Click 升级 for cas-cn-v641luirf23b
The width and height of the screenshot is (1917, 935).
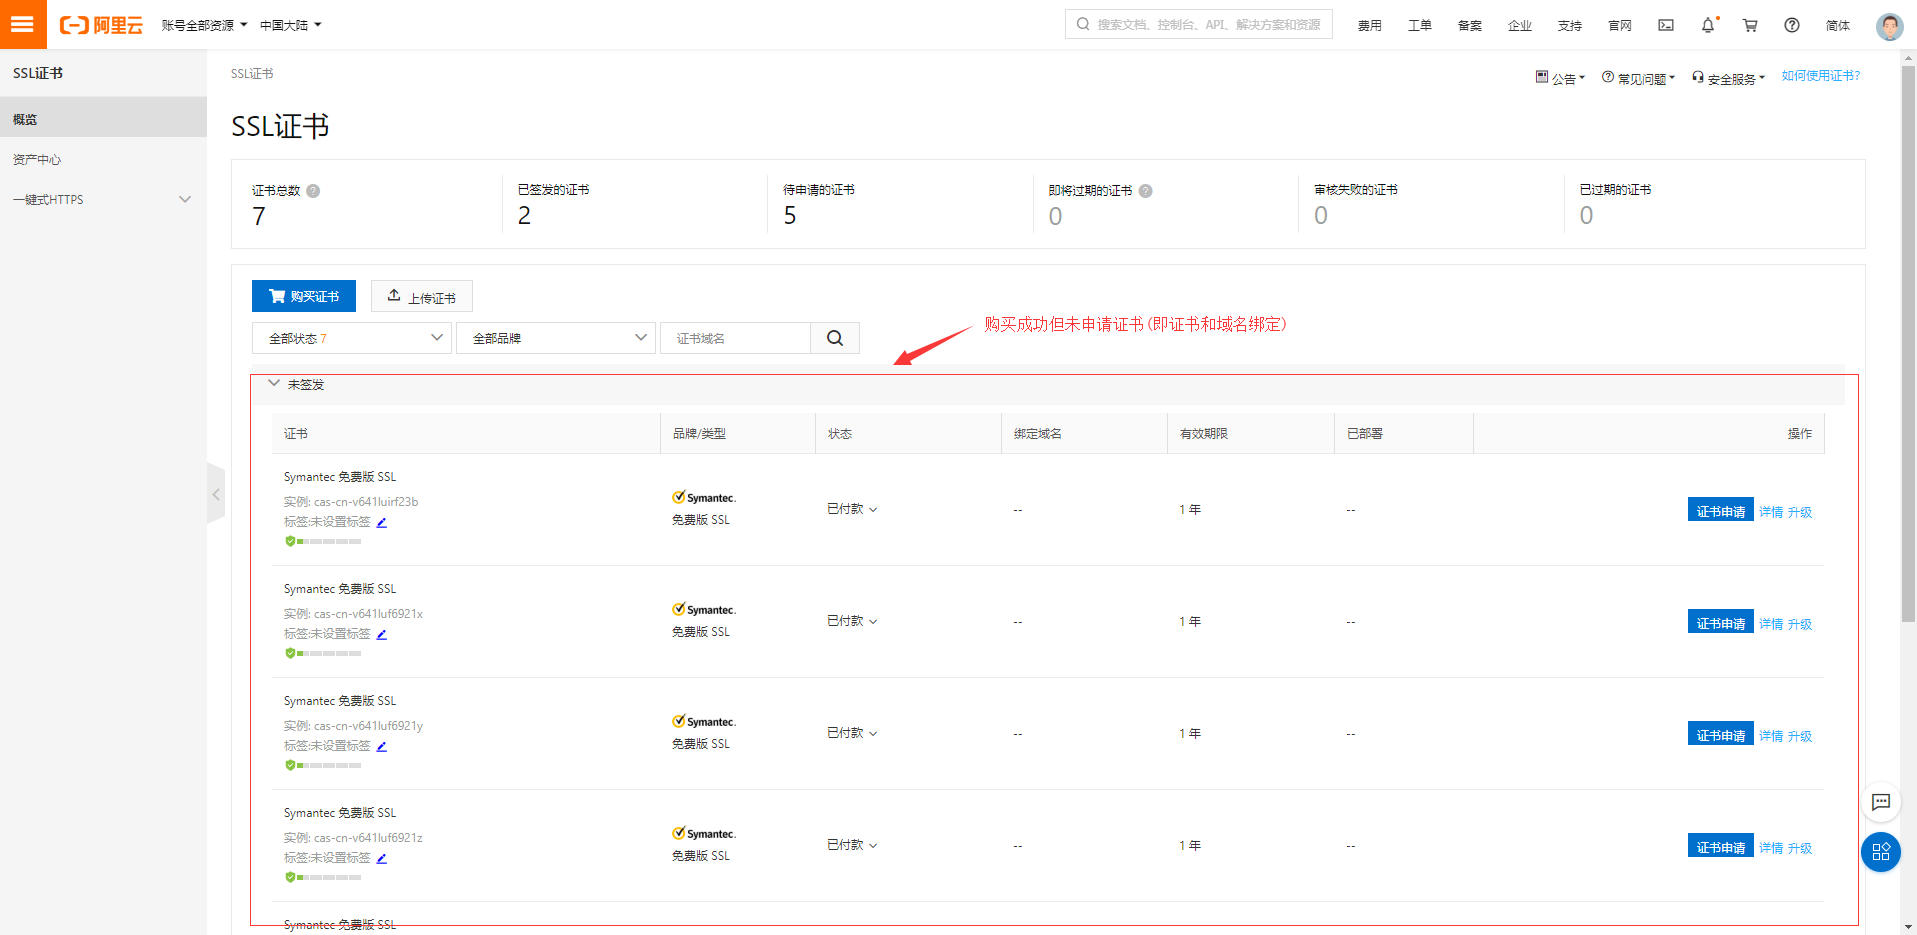(1800, 511)
